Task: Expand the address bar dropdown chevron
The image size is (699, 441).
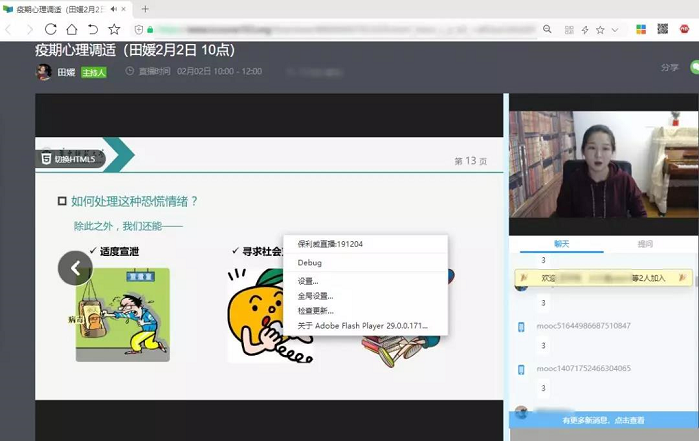Action: (x=614, y=30)
